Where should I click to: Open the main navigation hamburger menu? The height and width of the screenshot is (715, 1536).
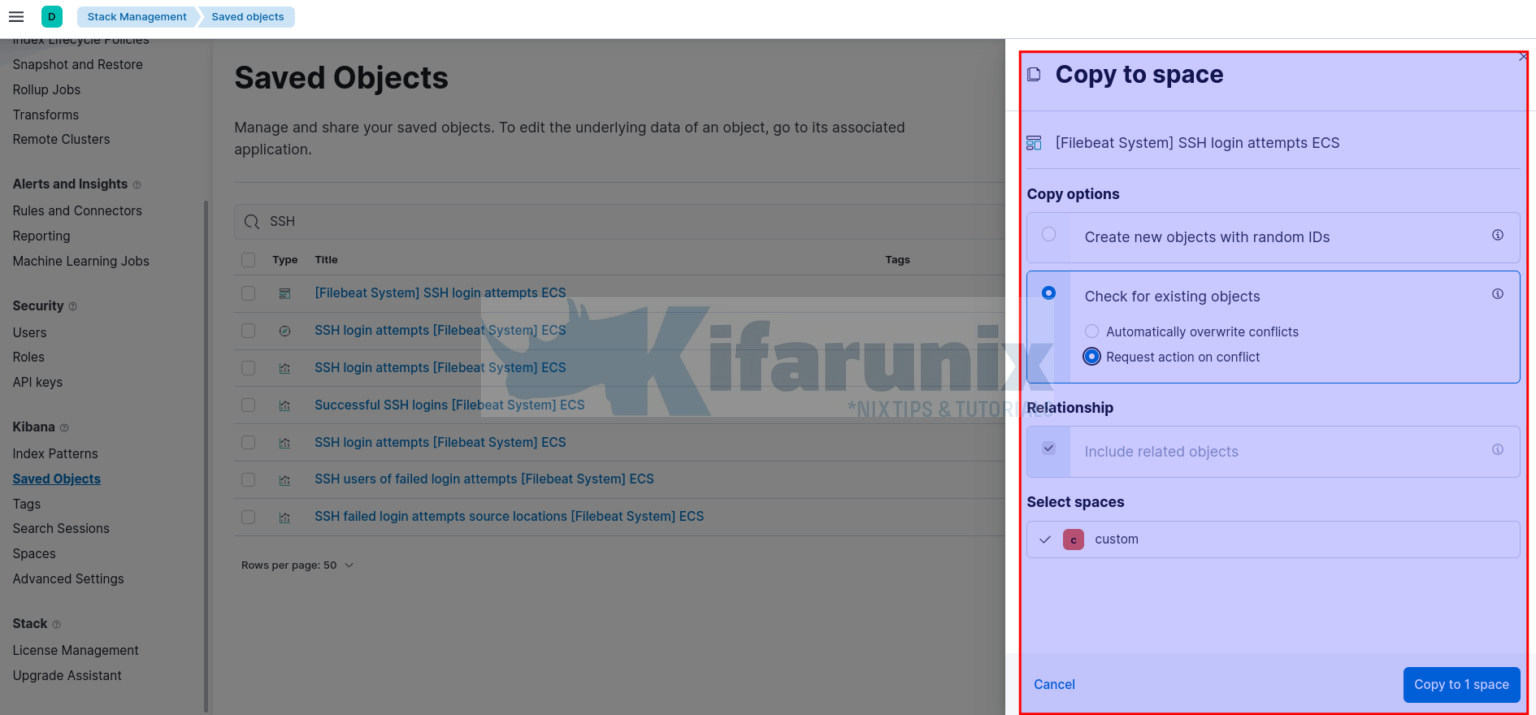15,16
